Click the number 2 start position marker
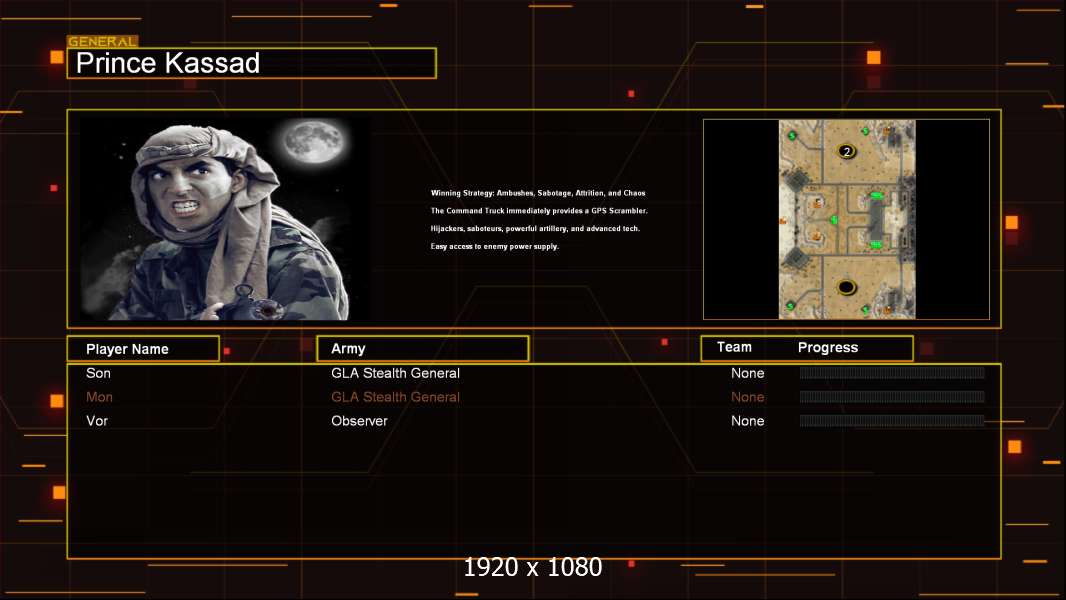The image size is (1066, 600). tap(846, 152)
